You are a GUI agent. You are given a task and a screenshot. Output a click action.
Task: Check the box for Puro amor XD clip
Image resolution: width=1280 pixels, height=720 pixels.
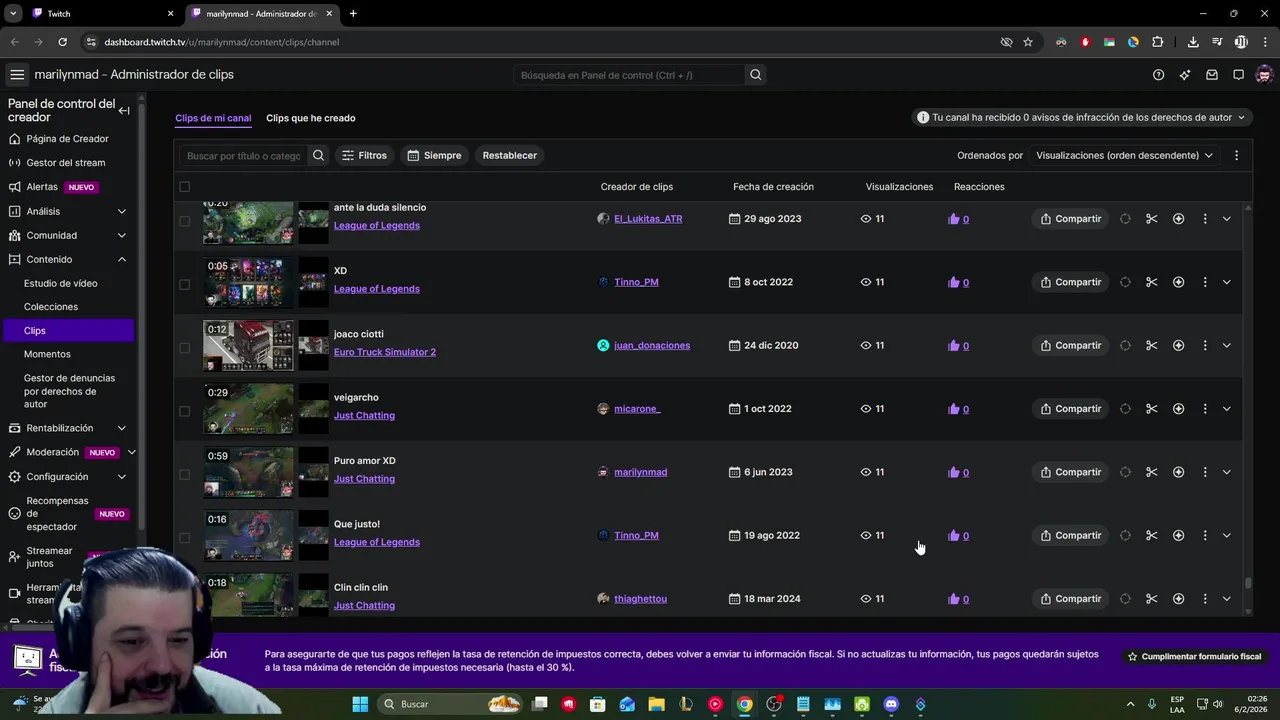pyautogui.click(x=184, y=474)
